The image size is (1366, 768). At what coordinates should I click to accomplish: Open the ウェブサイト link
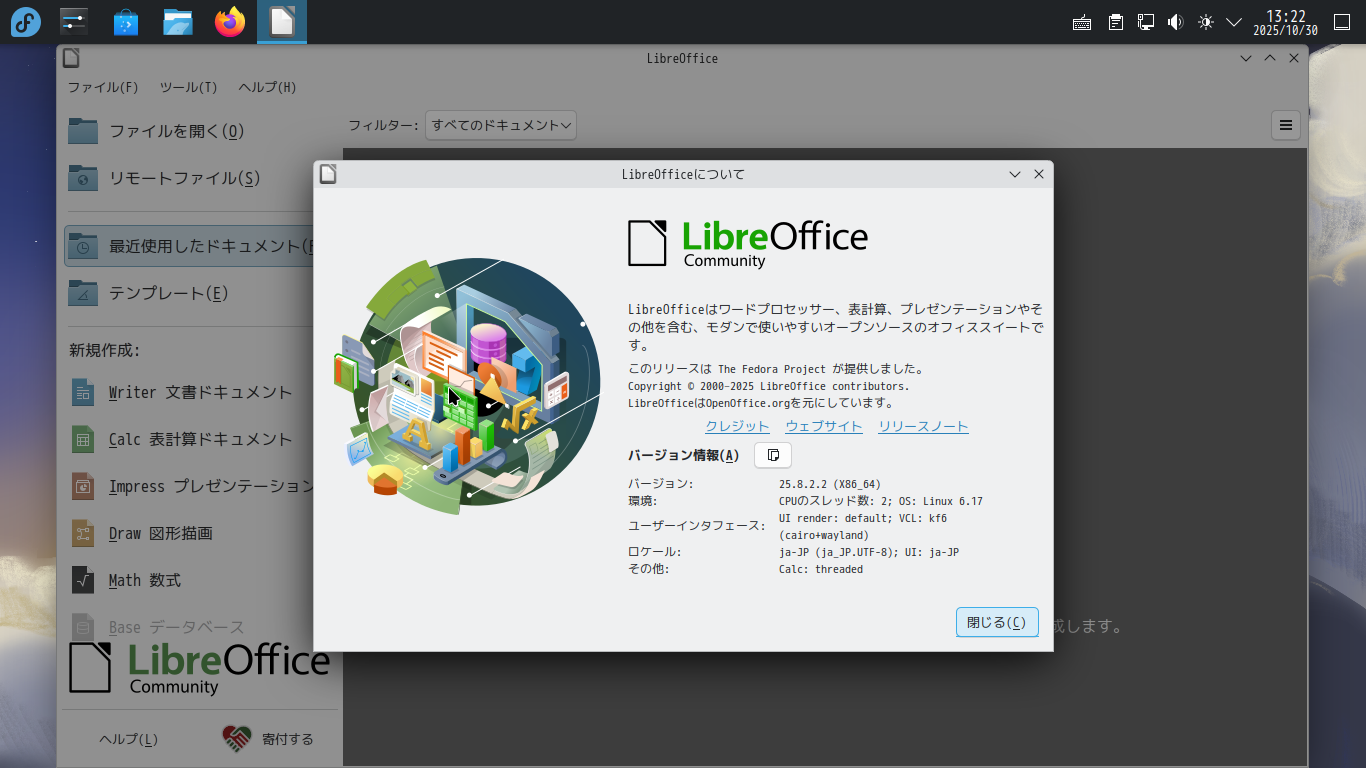click(824, 426)
